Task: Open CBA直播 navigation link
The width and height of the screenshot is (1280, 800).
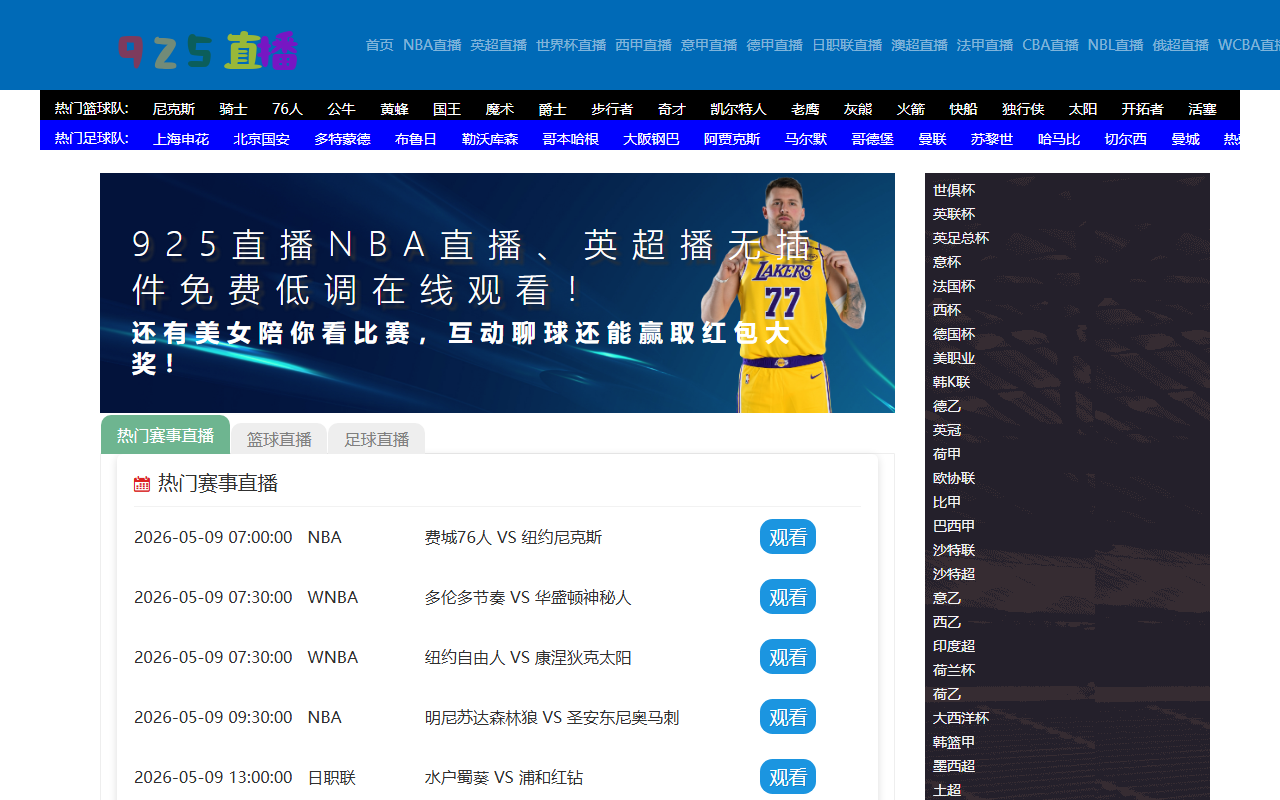Action: click(1050, 45)
